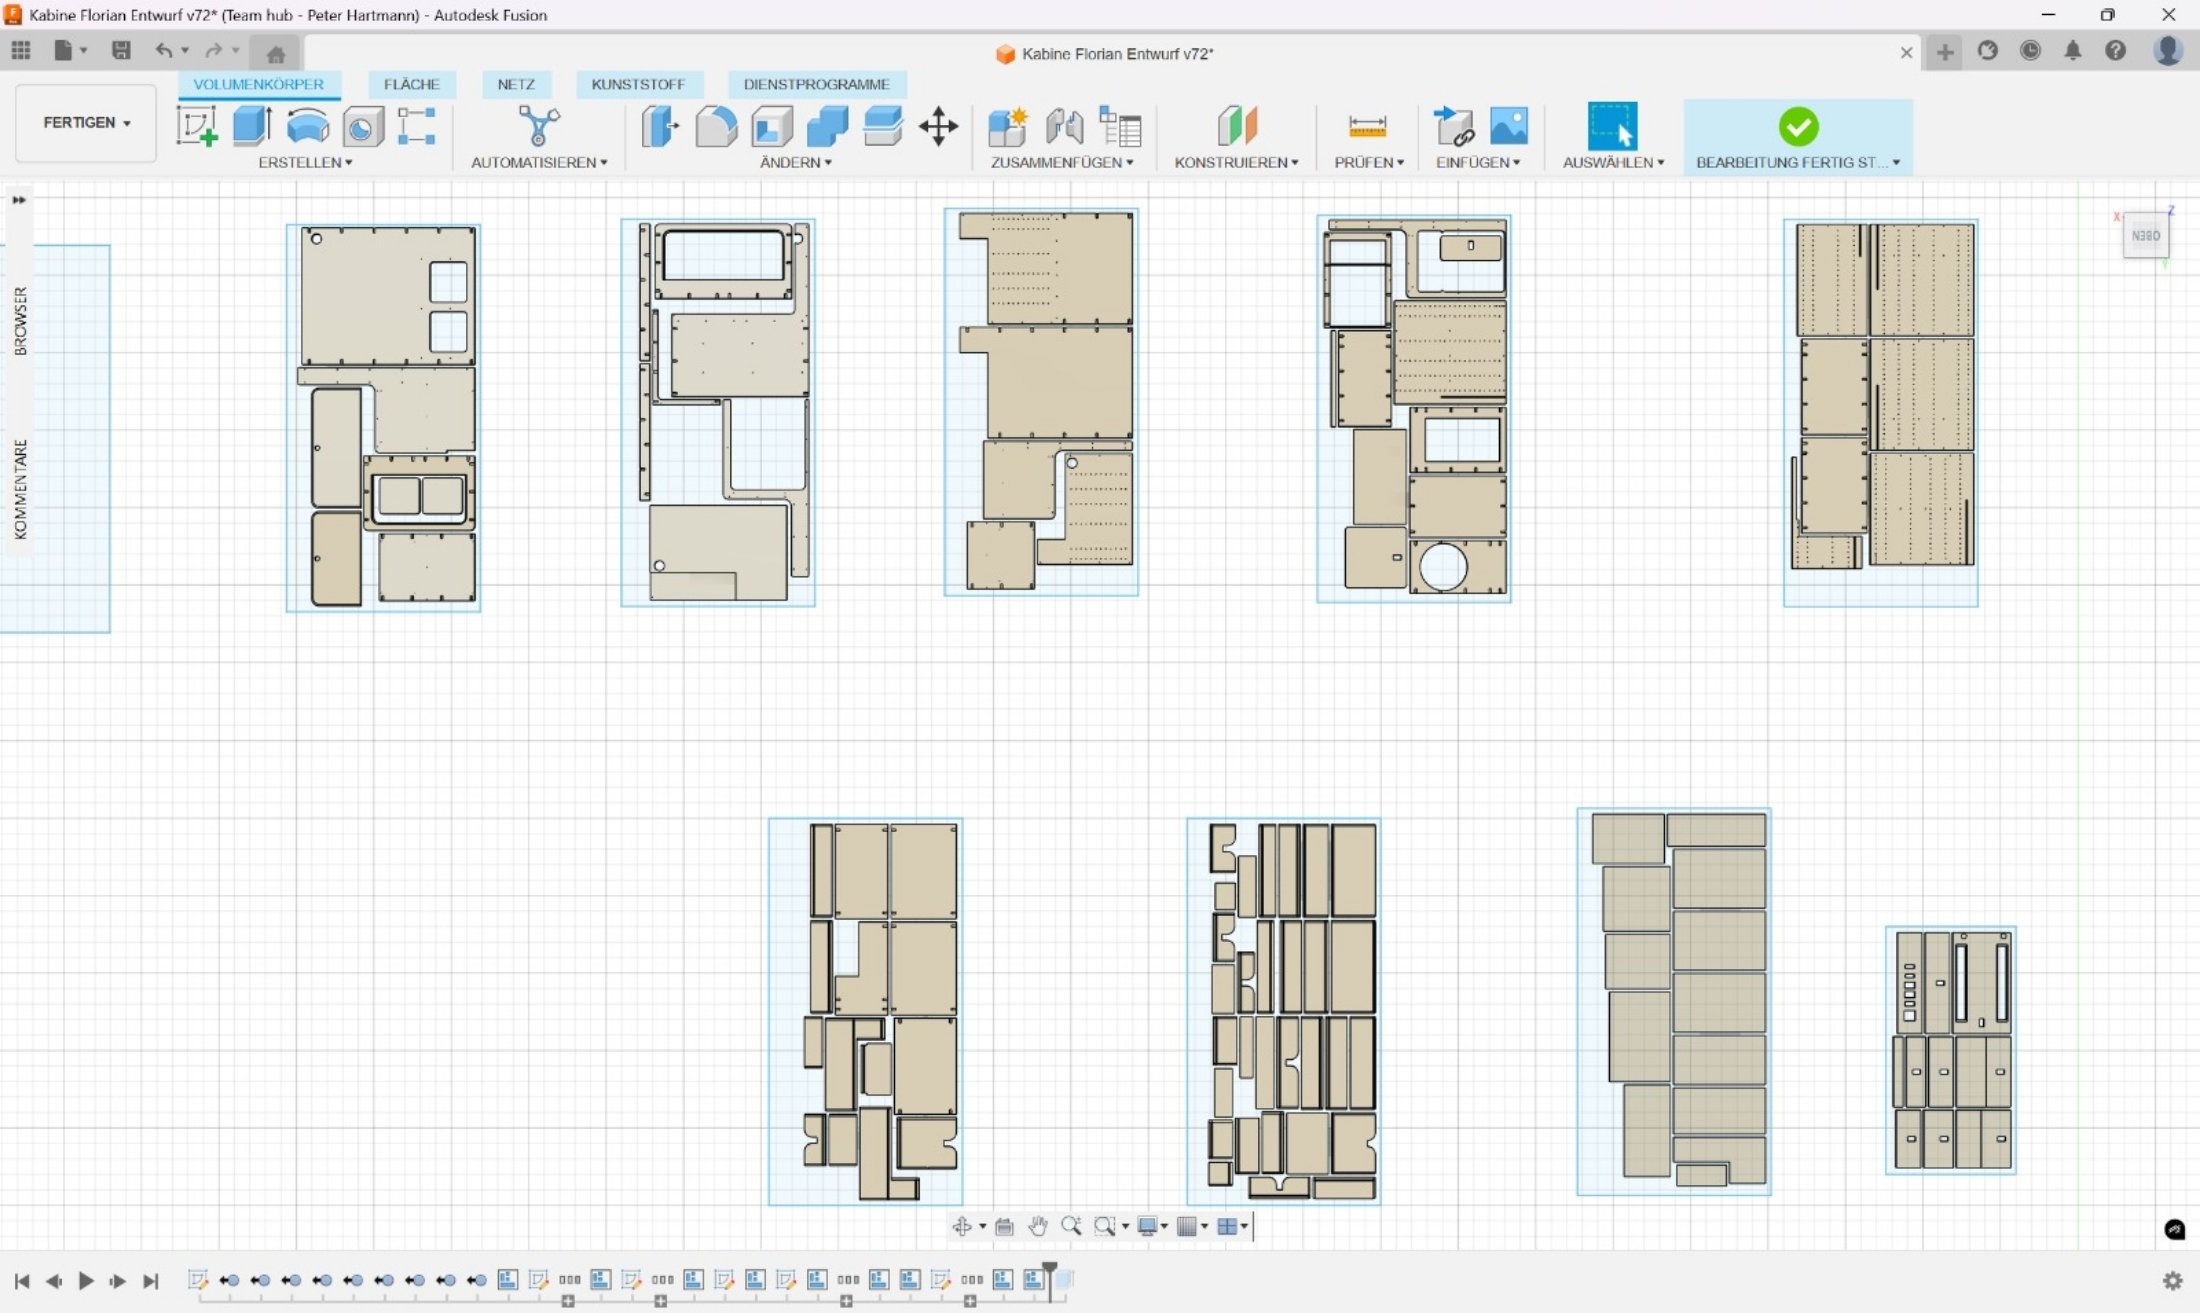Viewport: 2200px width, 1313px height.
Task: Click the Look At icon in navigation bar
Action: point(1004,1226)
